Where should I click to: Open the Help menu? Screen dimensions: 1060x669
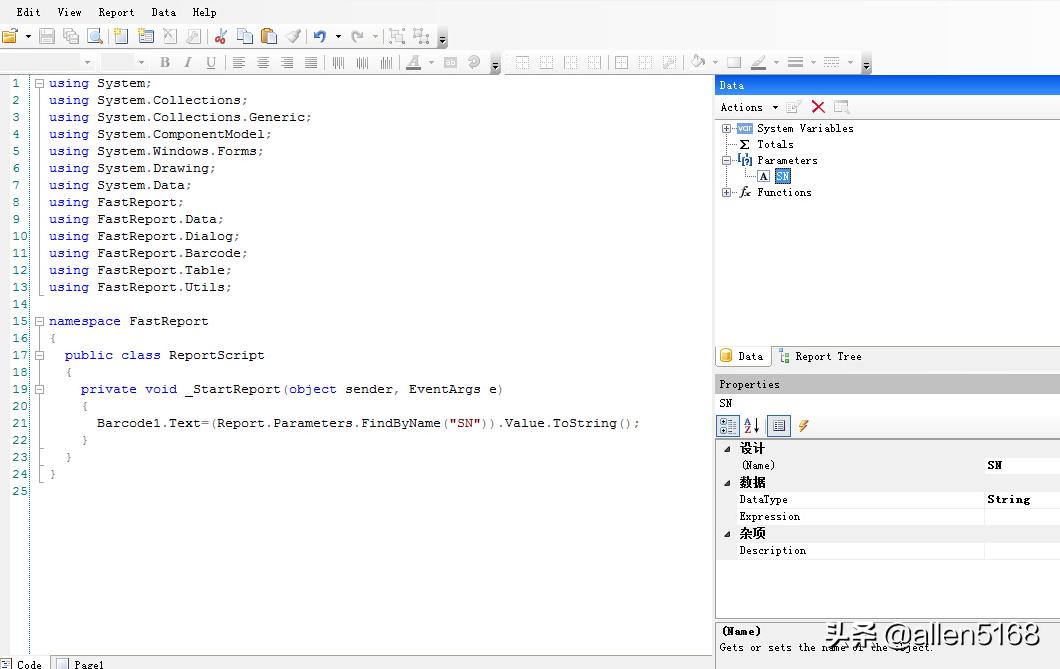click(204, 12)
